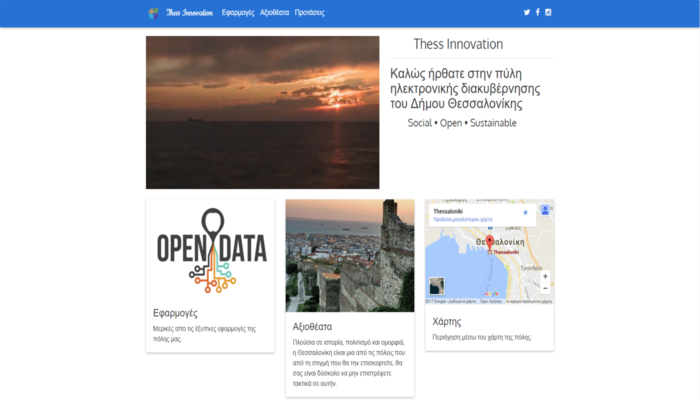Open the Facebook icon in the navbar
Screen dimensions: 700x400
pos(538,12)
